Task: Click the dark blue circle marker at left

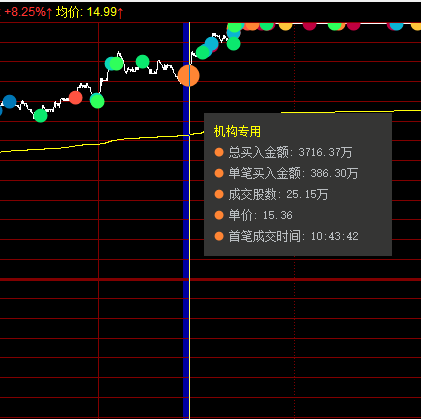Action: click(9, 101)
